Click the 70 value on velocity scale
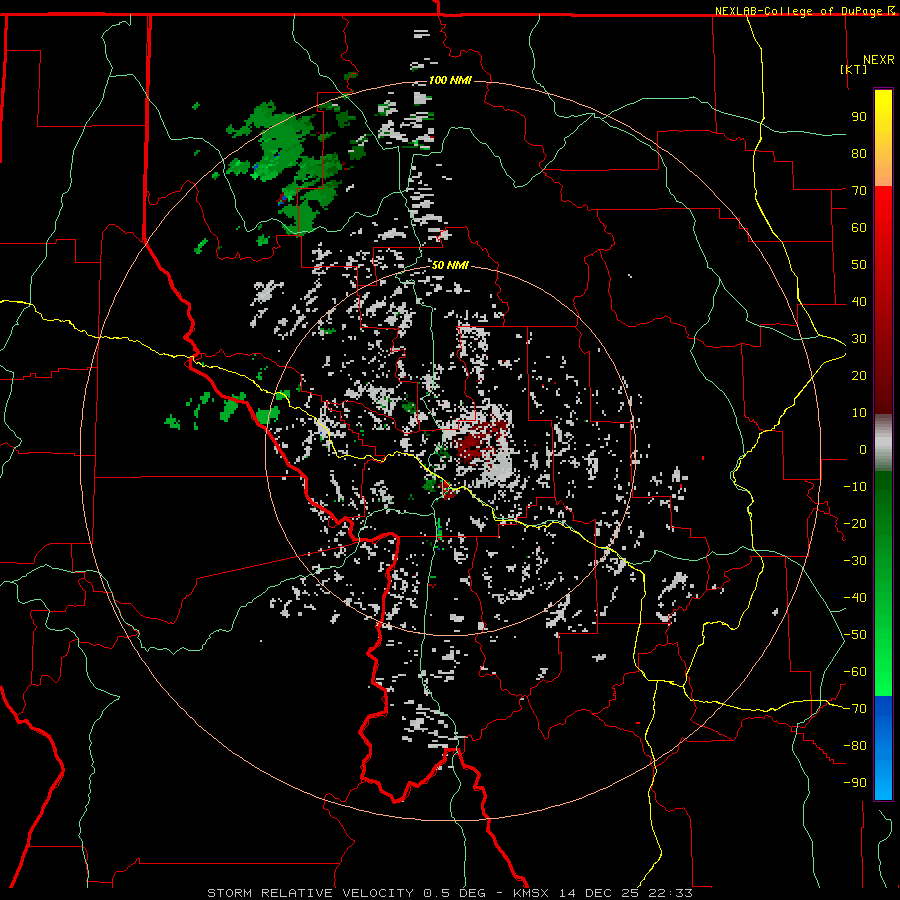This screenshot has height=900, width=900. [x=859, y=191]
